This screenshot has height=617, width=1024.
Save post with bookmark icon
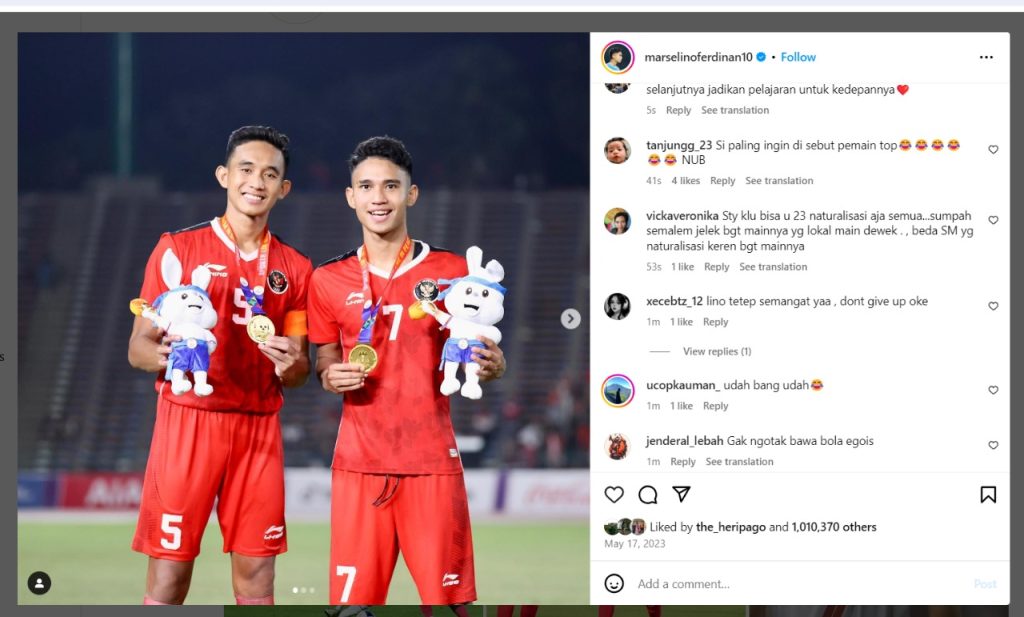point(988,495)
